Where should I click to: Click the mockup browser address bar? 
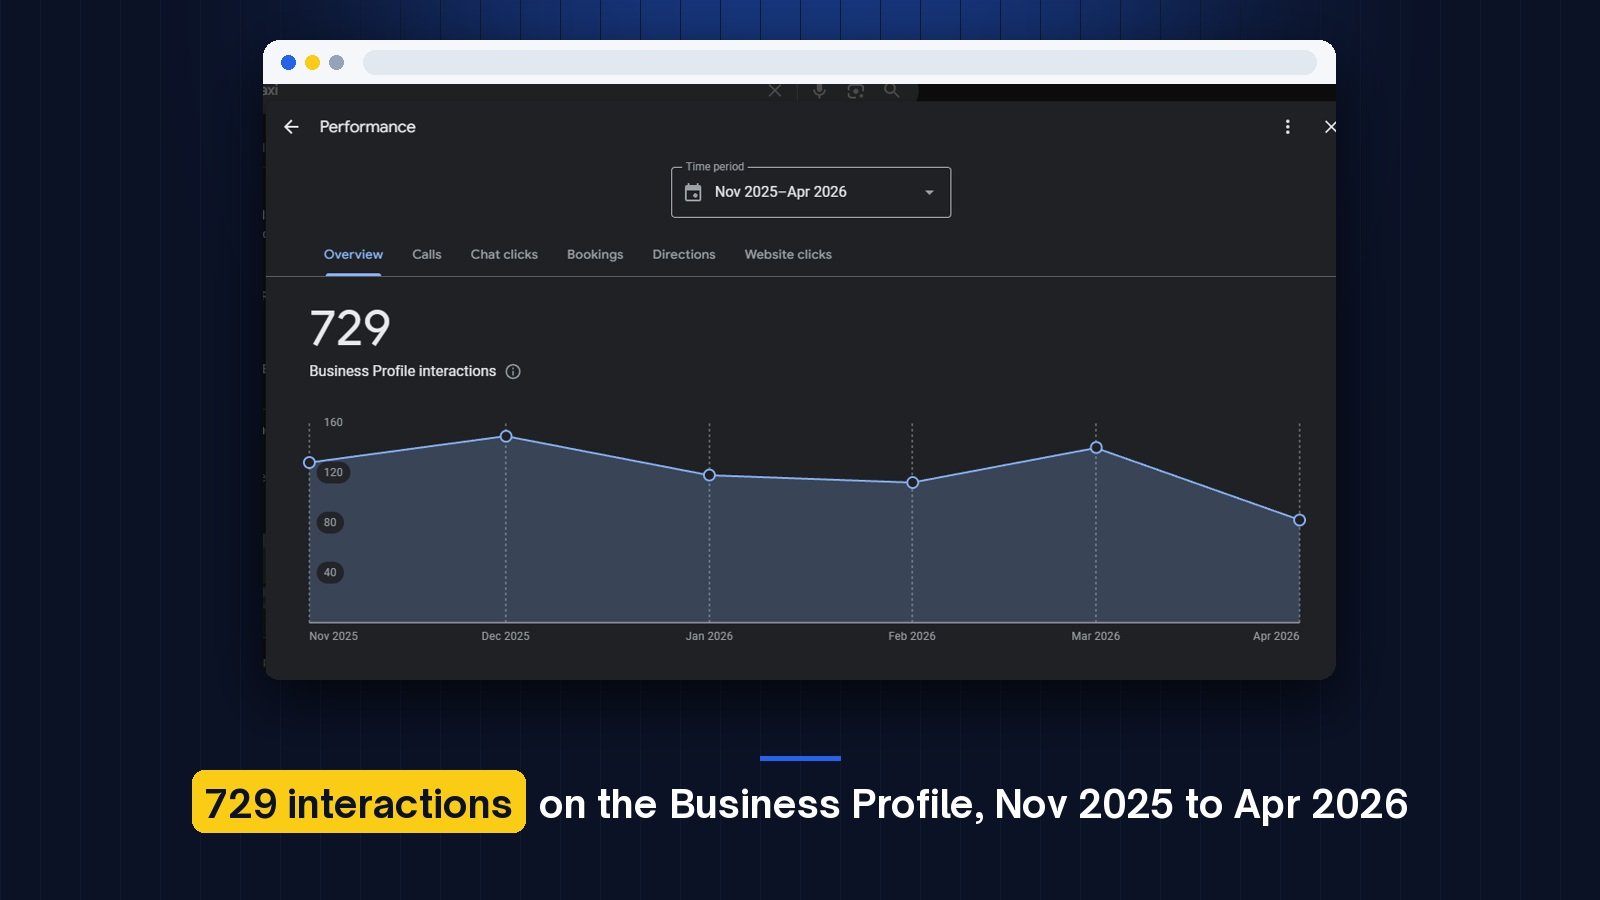click(x=840, y=62)
